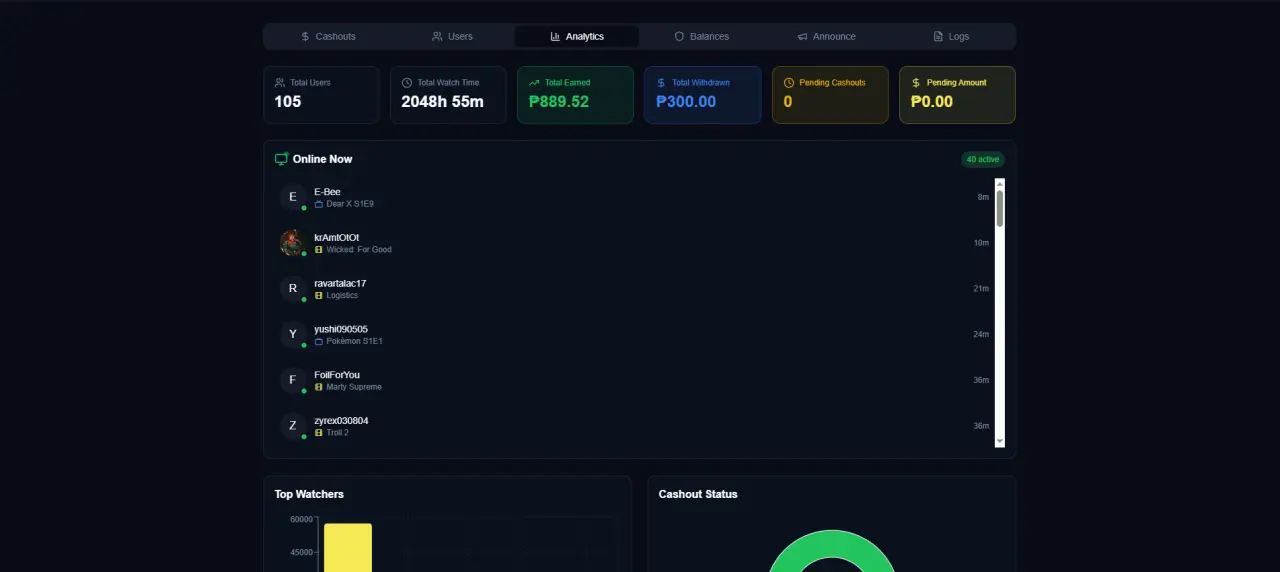This screenshot has height=572, width=1280.
Task: Click yushi090505's Y avatar
Action: [x=293, y=334]
